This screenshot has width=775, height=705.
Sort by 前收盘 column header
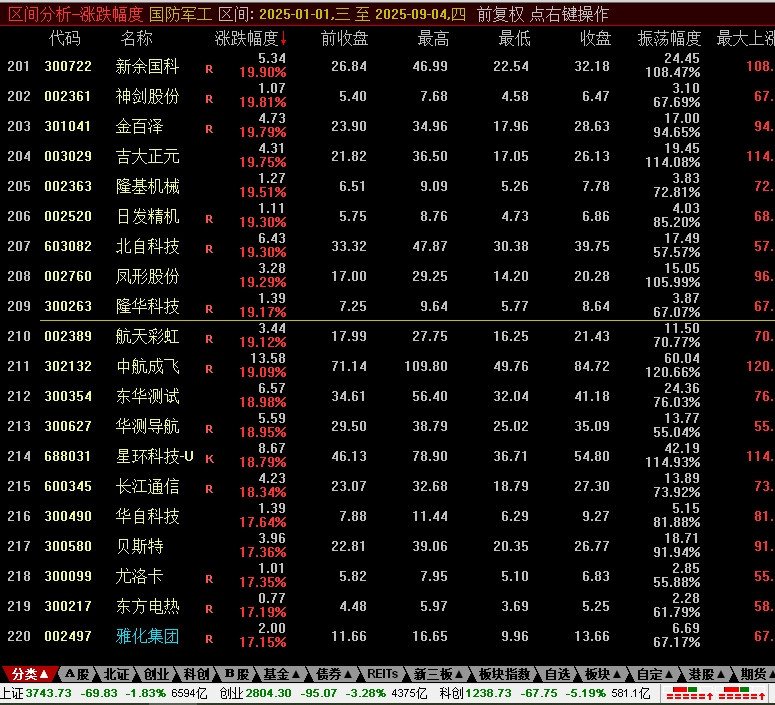[x=344, y=38]
